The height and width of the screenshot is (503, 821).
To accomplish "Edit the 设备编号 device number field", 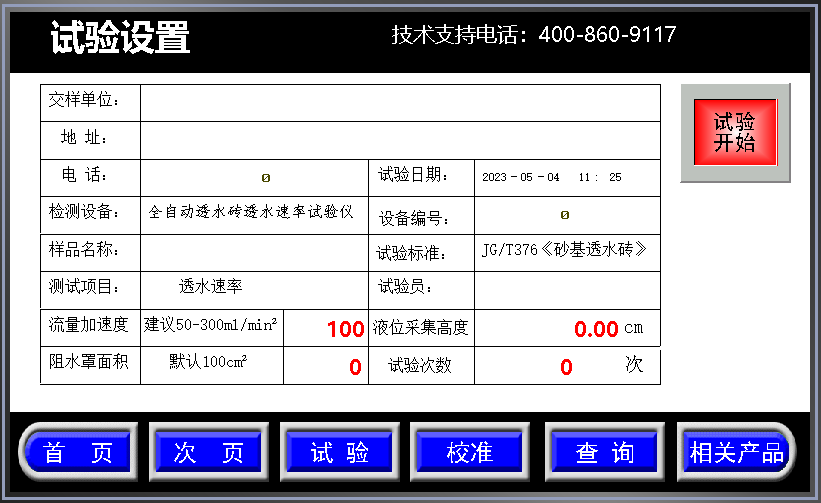I will point(566,215).
